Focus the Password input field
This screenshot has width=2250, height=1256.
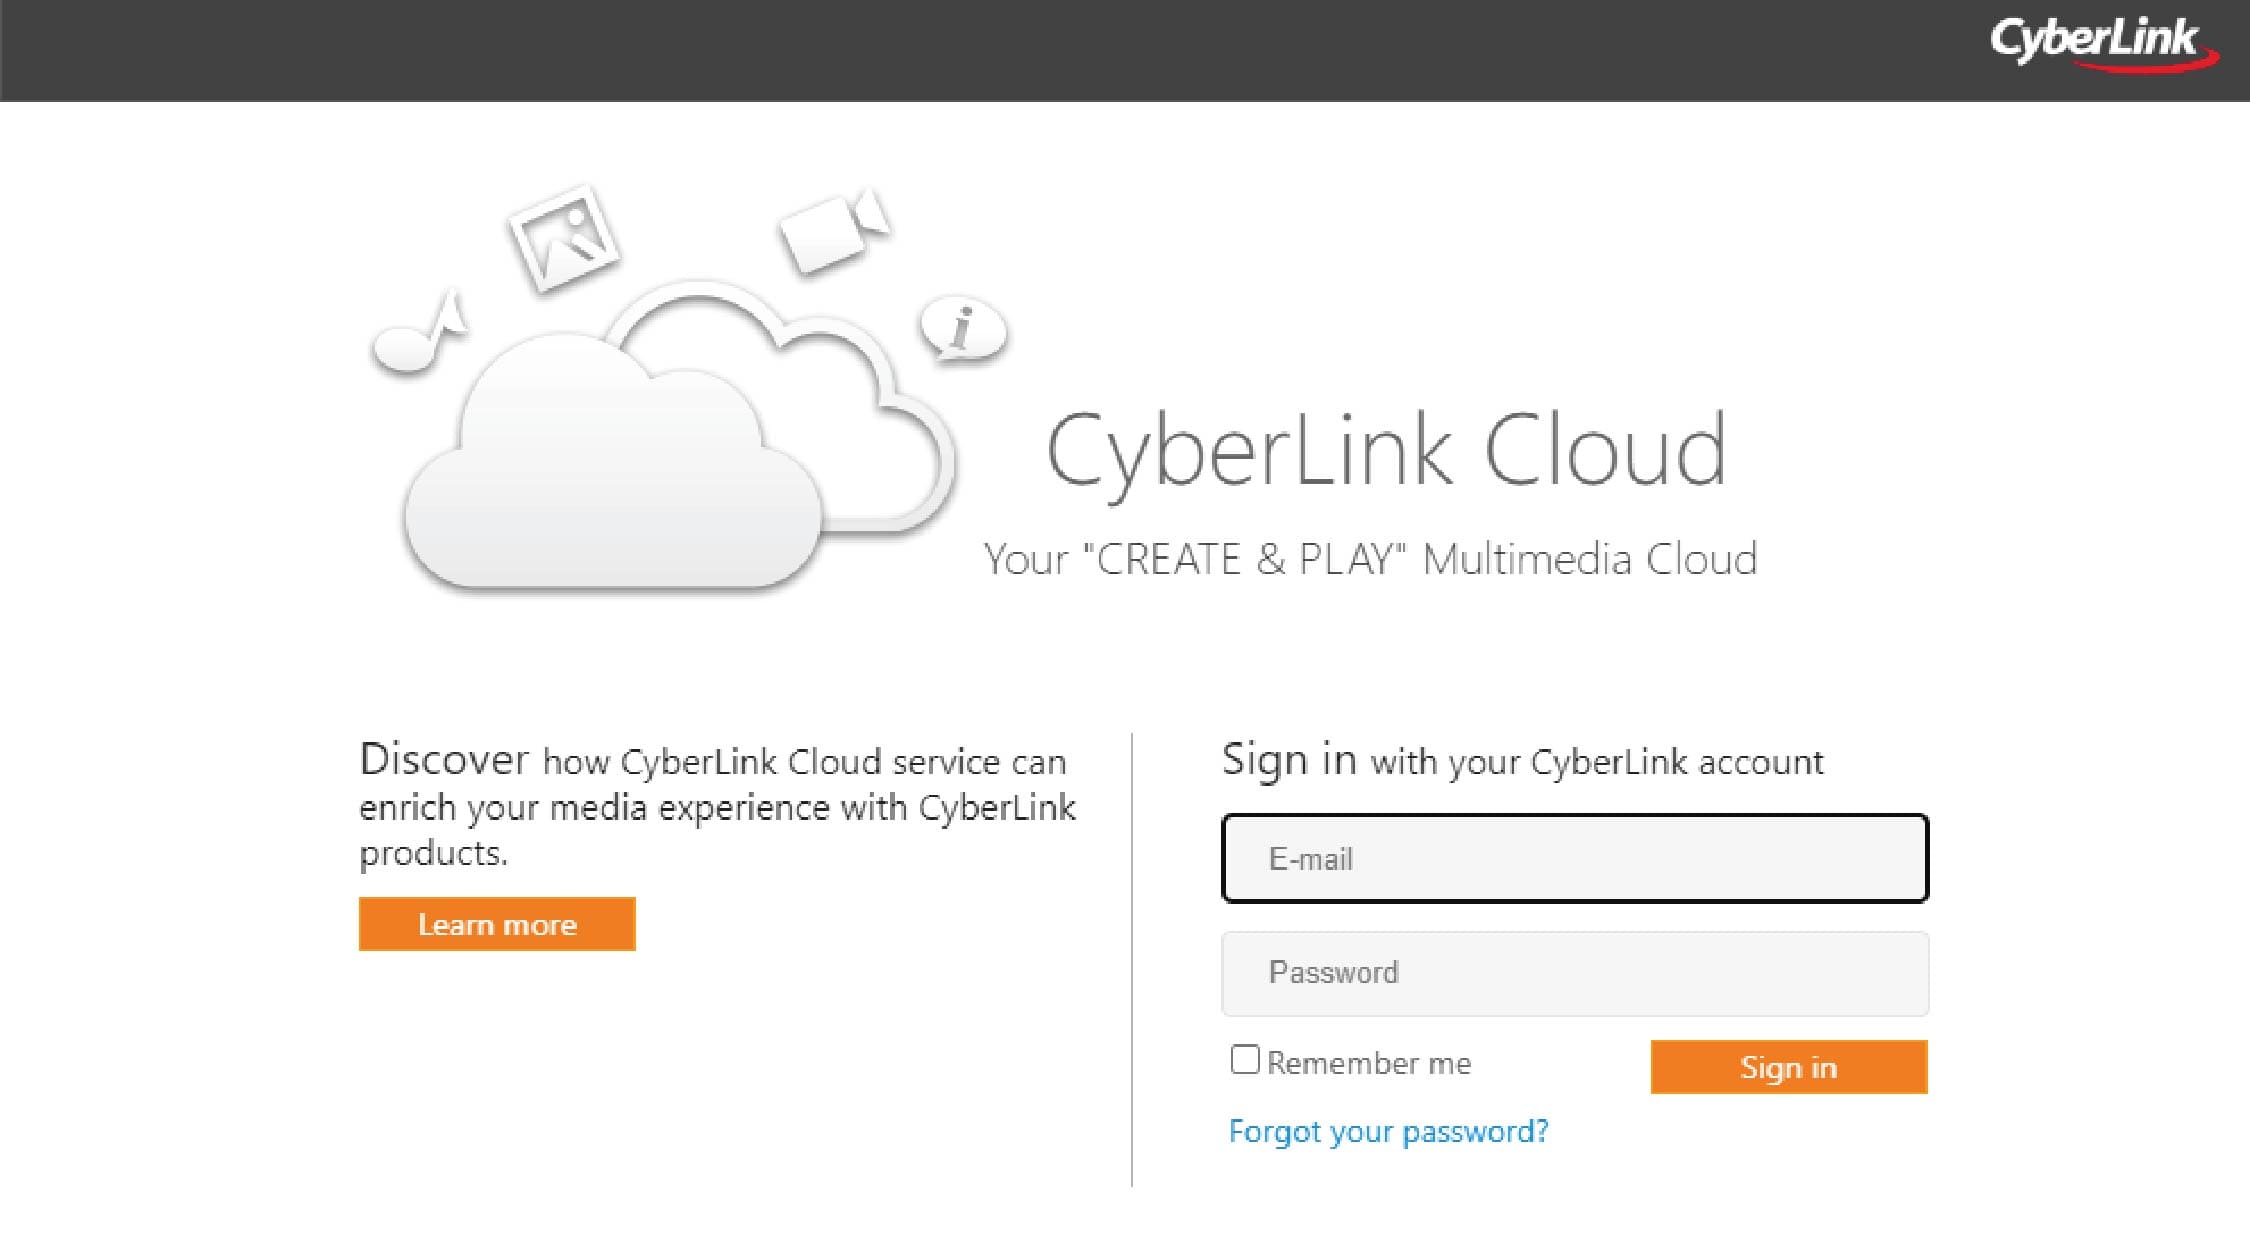pos(1575,974)
